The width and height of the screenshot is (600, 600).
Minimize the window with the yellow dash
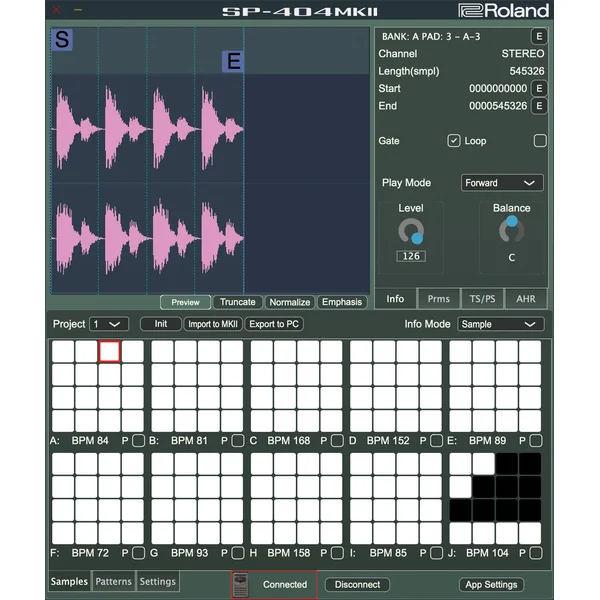(78, 10)
